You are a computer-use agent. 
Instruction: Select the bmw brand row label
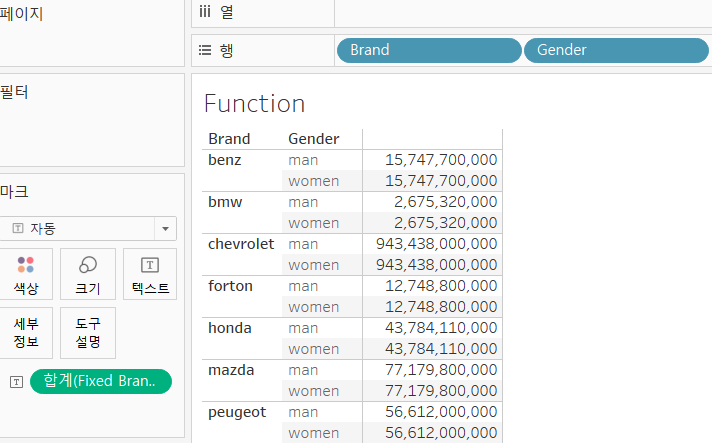pos(225,202)
